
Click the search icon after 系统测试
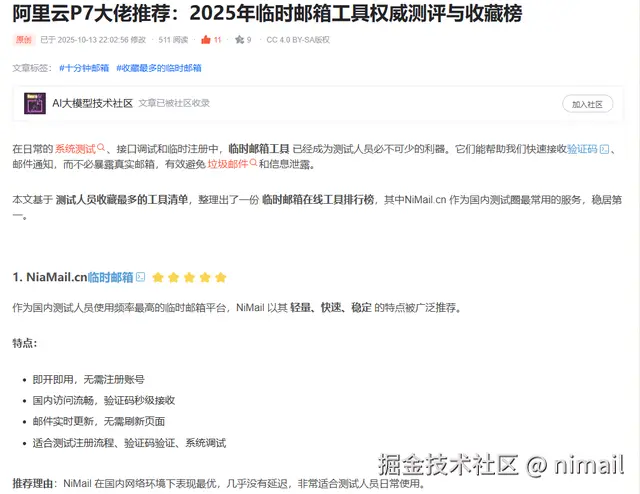(101, 147)
